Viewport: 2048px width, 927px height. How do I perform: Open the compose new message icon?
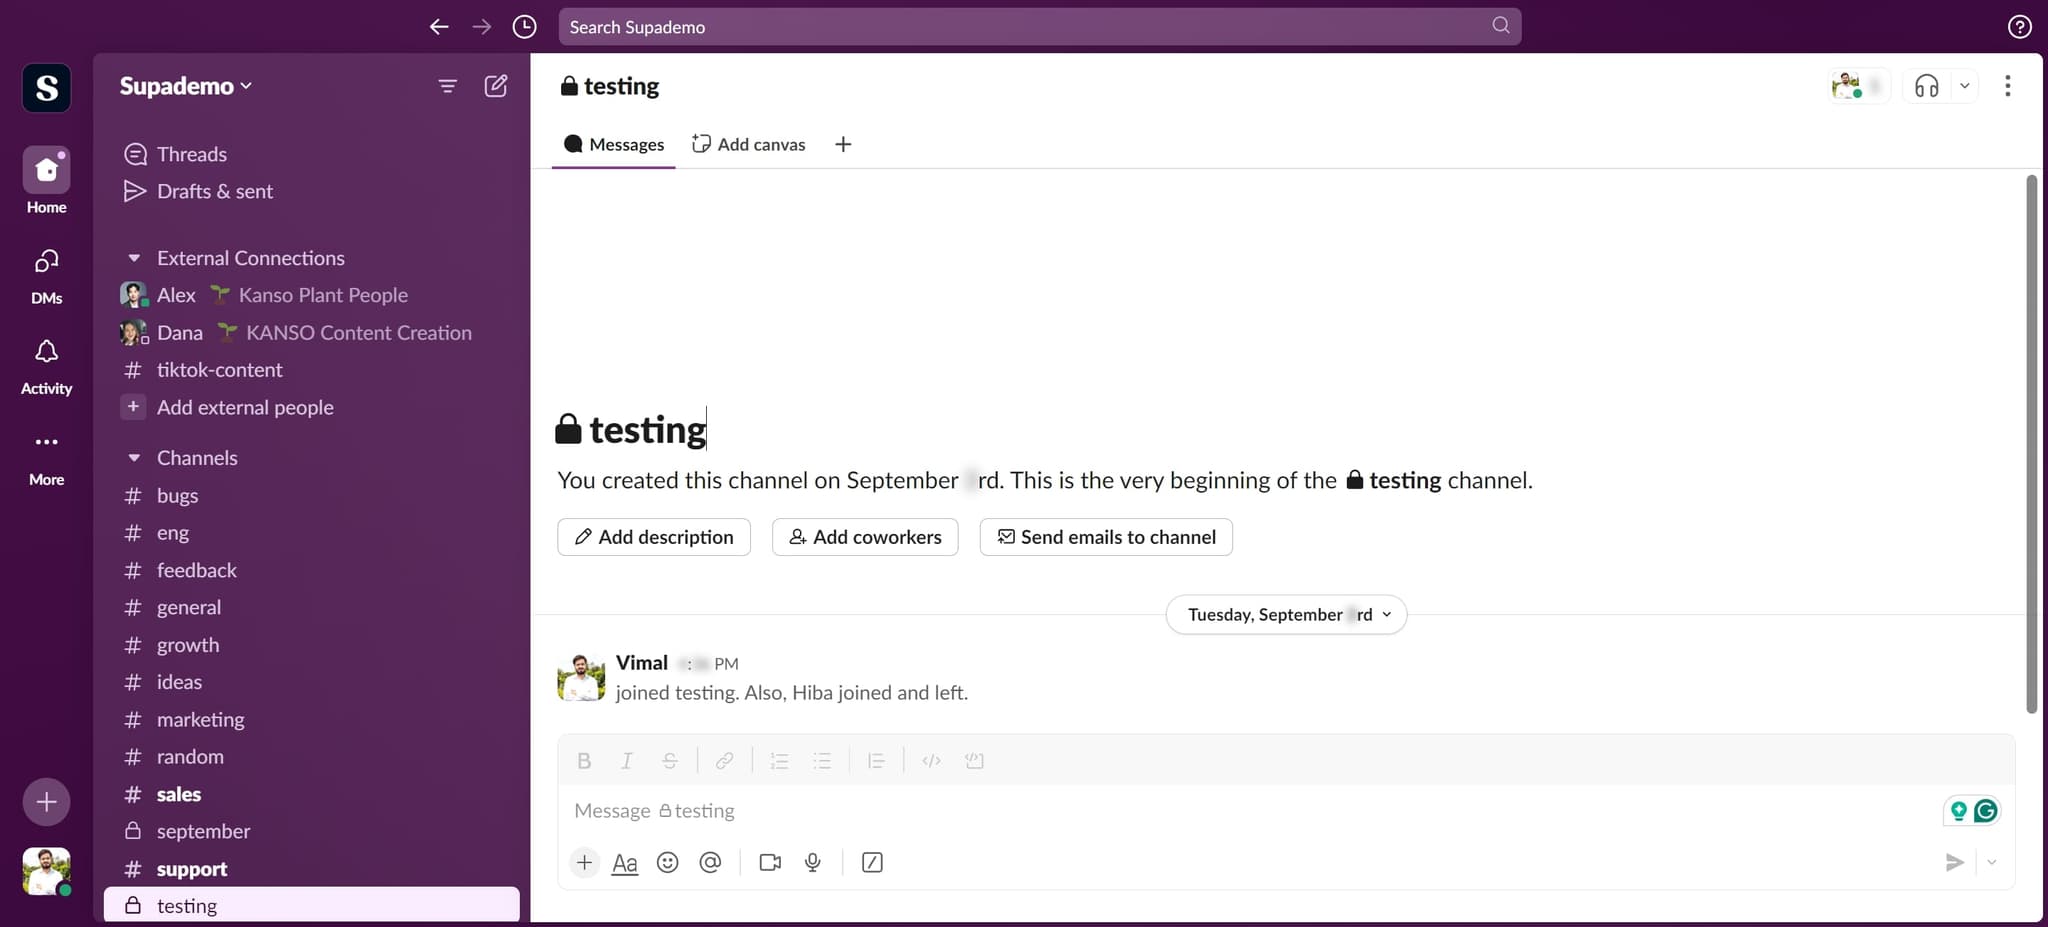point(495,86)
